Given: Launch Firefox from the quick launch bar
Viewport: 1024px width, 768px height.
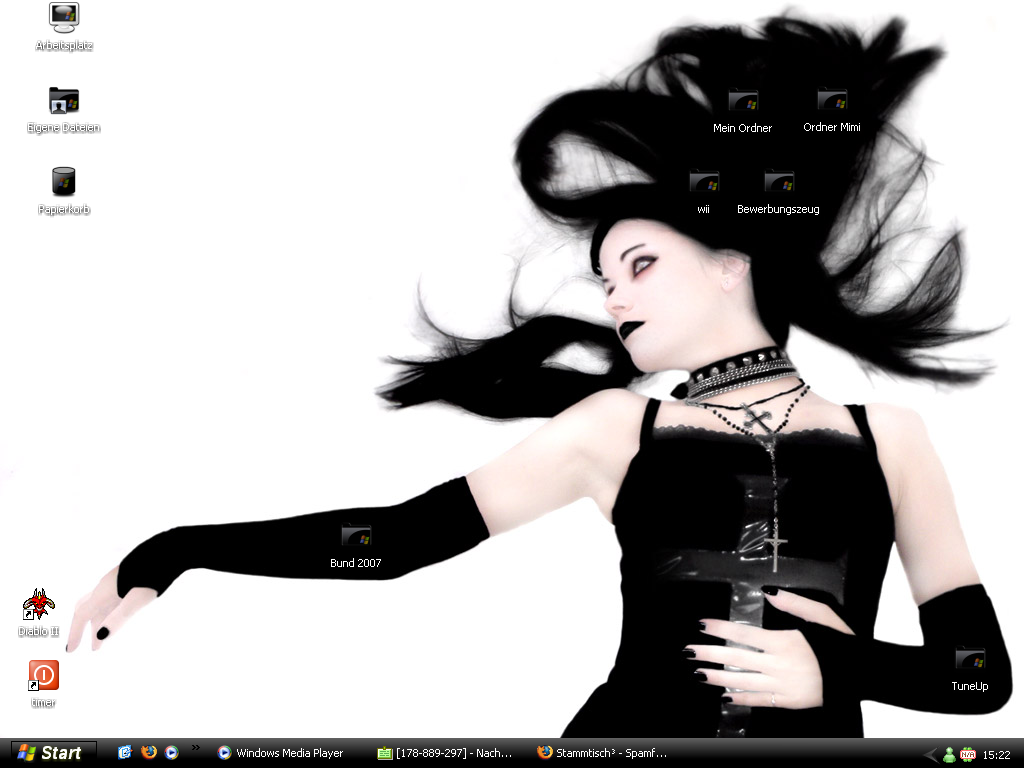Looking at the screenshot, I should pos(149,753).
